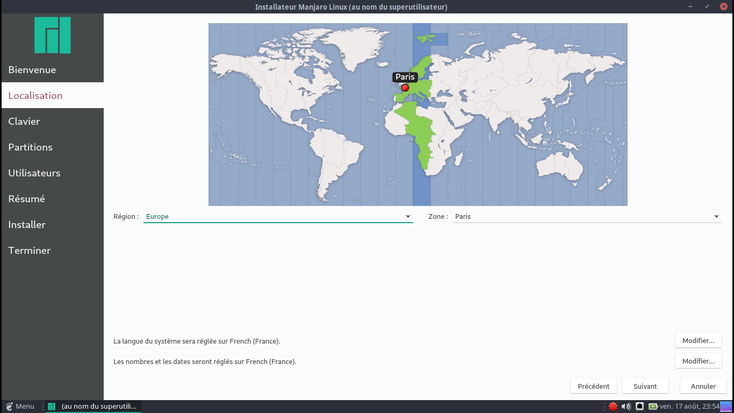The height and width of the screenshot is (413, 734).
Task: Click the numbers and dates locale text
Action: (x=205, y=361)
